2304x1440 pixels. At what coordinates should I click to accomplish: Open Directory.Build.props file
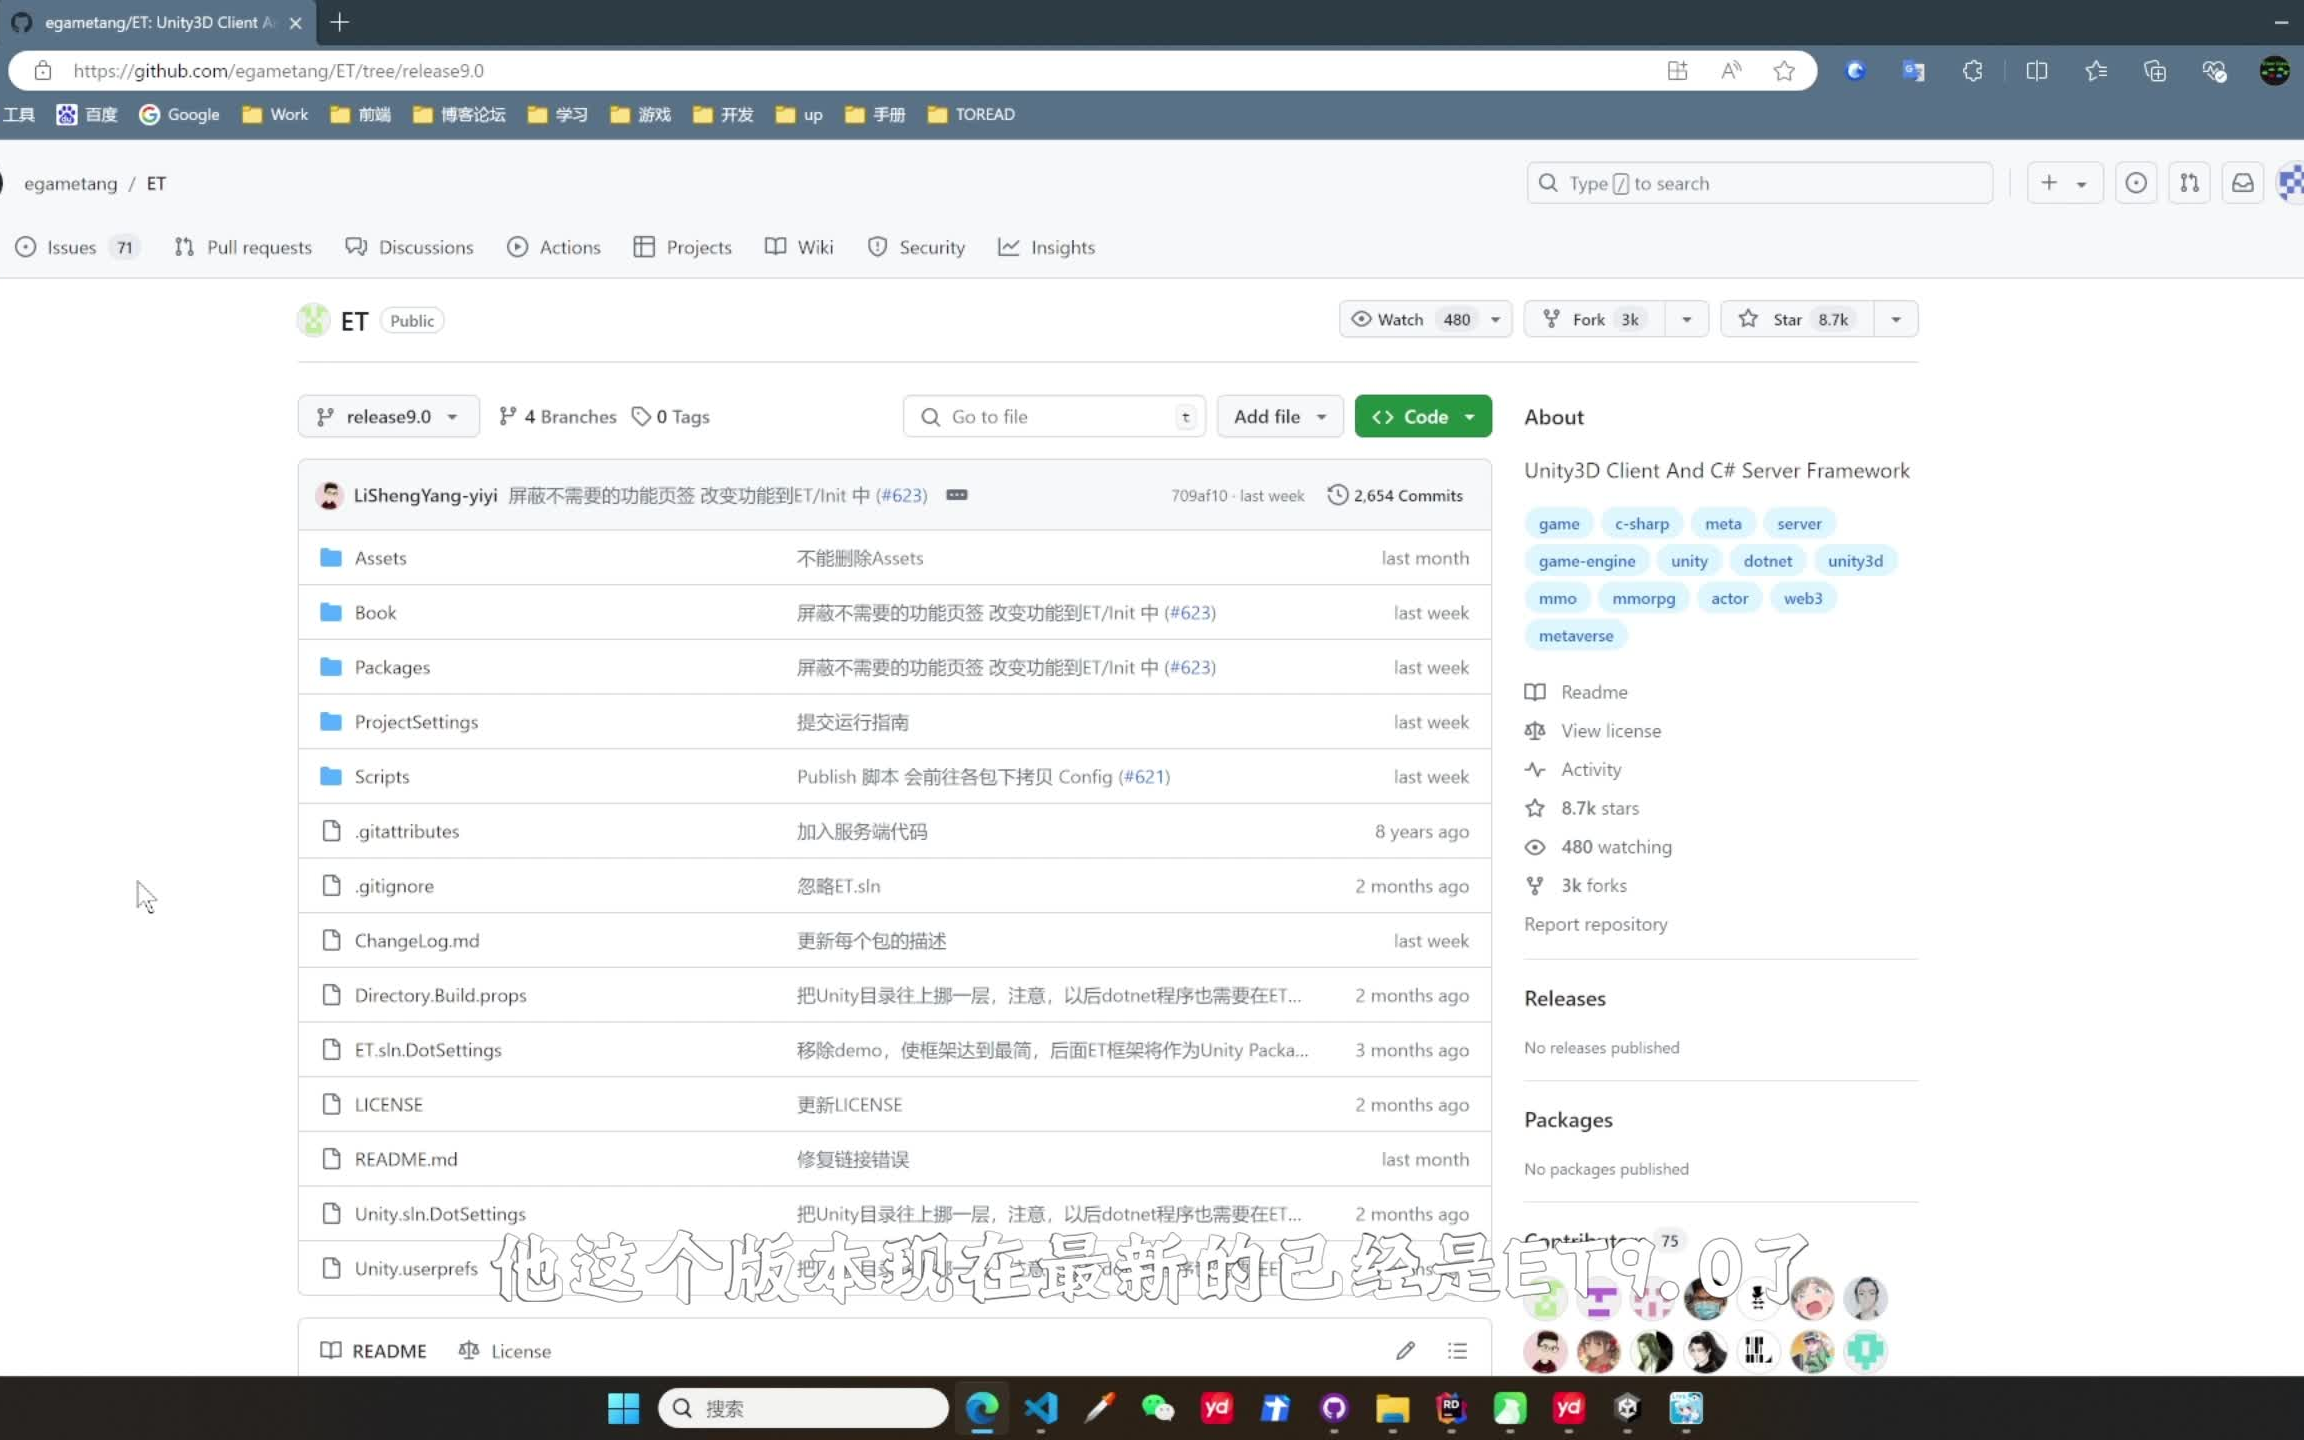[x=440, y=995]
